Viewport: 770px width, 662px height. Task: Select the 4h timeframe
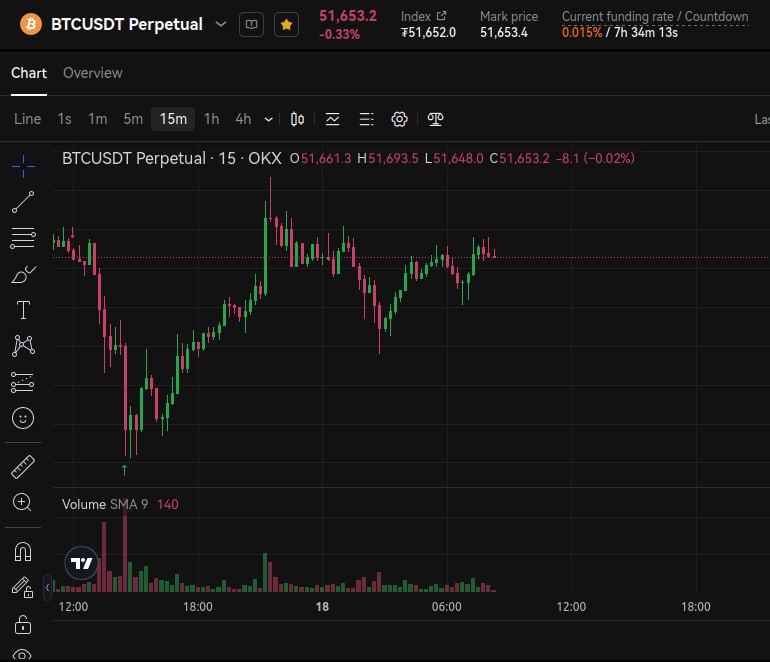(243, 119)
